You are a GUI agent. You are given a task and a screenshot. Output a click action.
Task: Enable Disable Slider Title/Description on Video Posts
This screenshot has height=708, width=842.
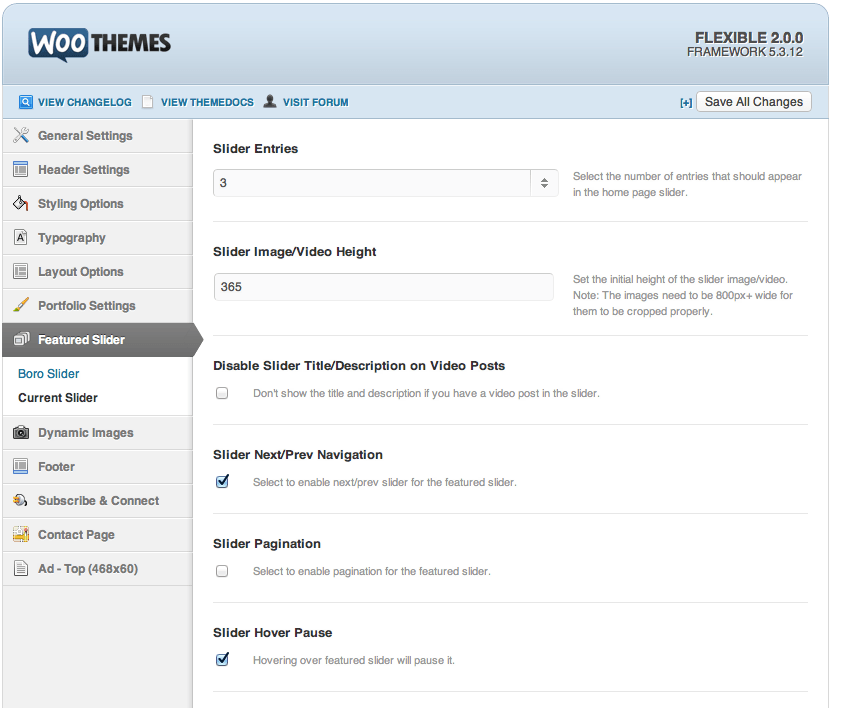click(222, 393)
